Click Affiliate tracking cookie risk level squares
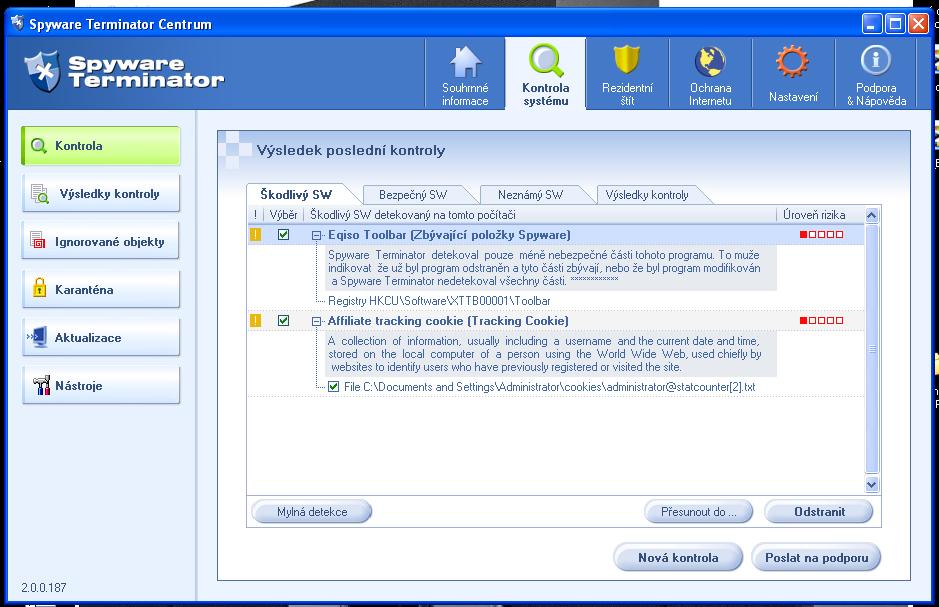The image size is (939, 607). tap(821, 320)
